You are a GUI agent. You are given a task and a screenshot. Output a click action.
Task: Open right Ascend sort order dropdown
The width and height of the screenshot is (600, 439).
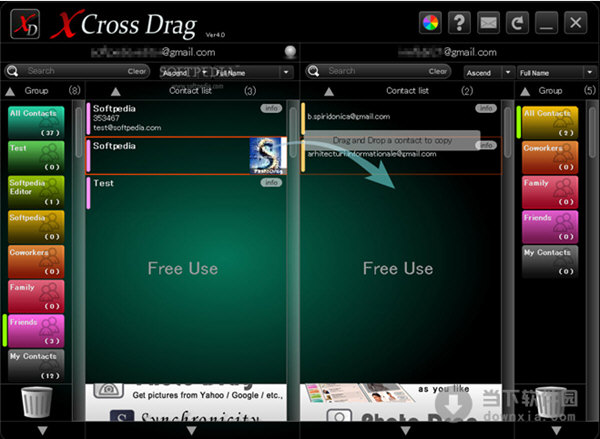point(489,72)
